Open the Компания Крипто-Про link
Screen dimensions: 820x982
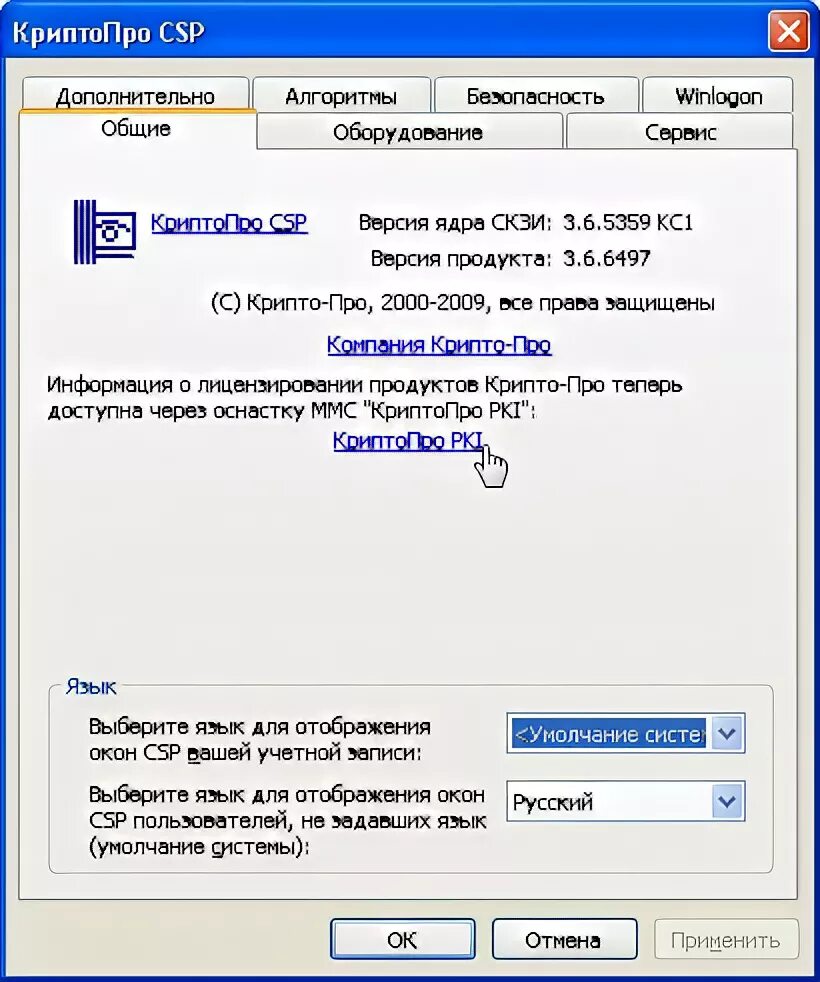(439, 344)
